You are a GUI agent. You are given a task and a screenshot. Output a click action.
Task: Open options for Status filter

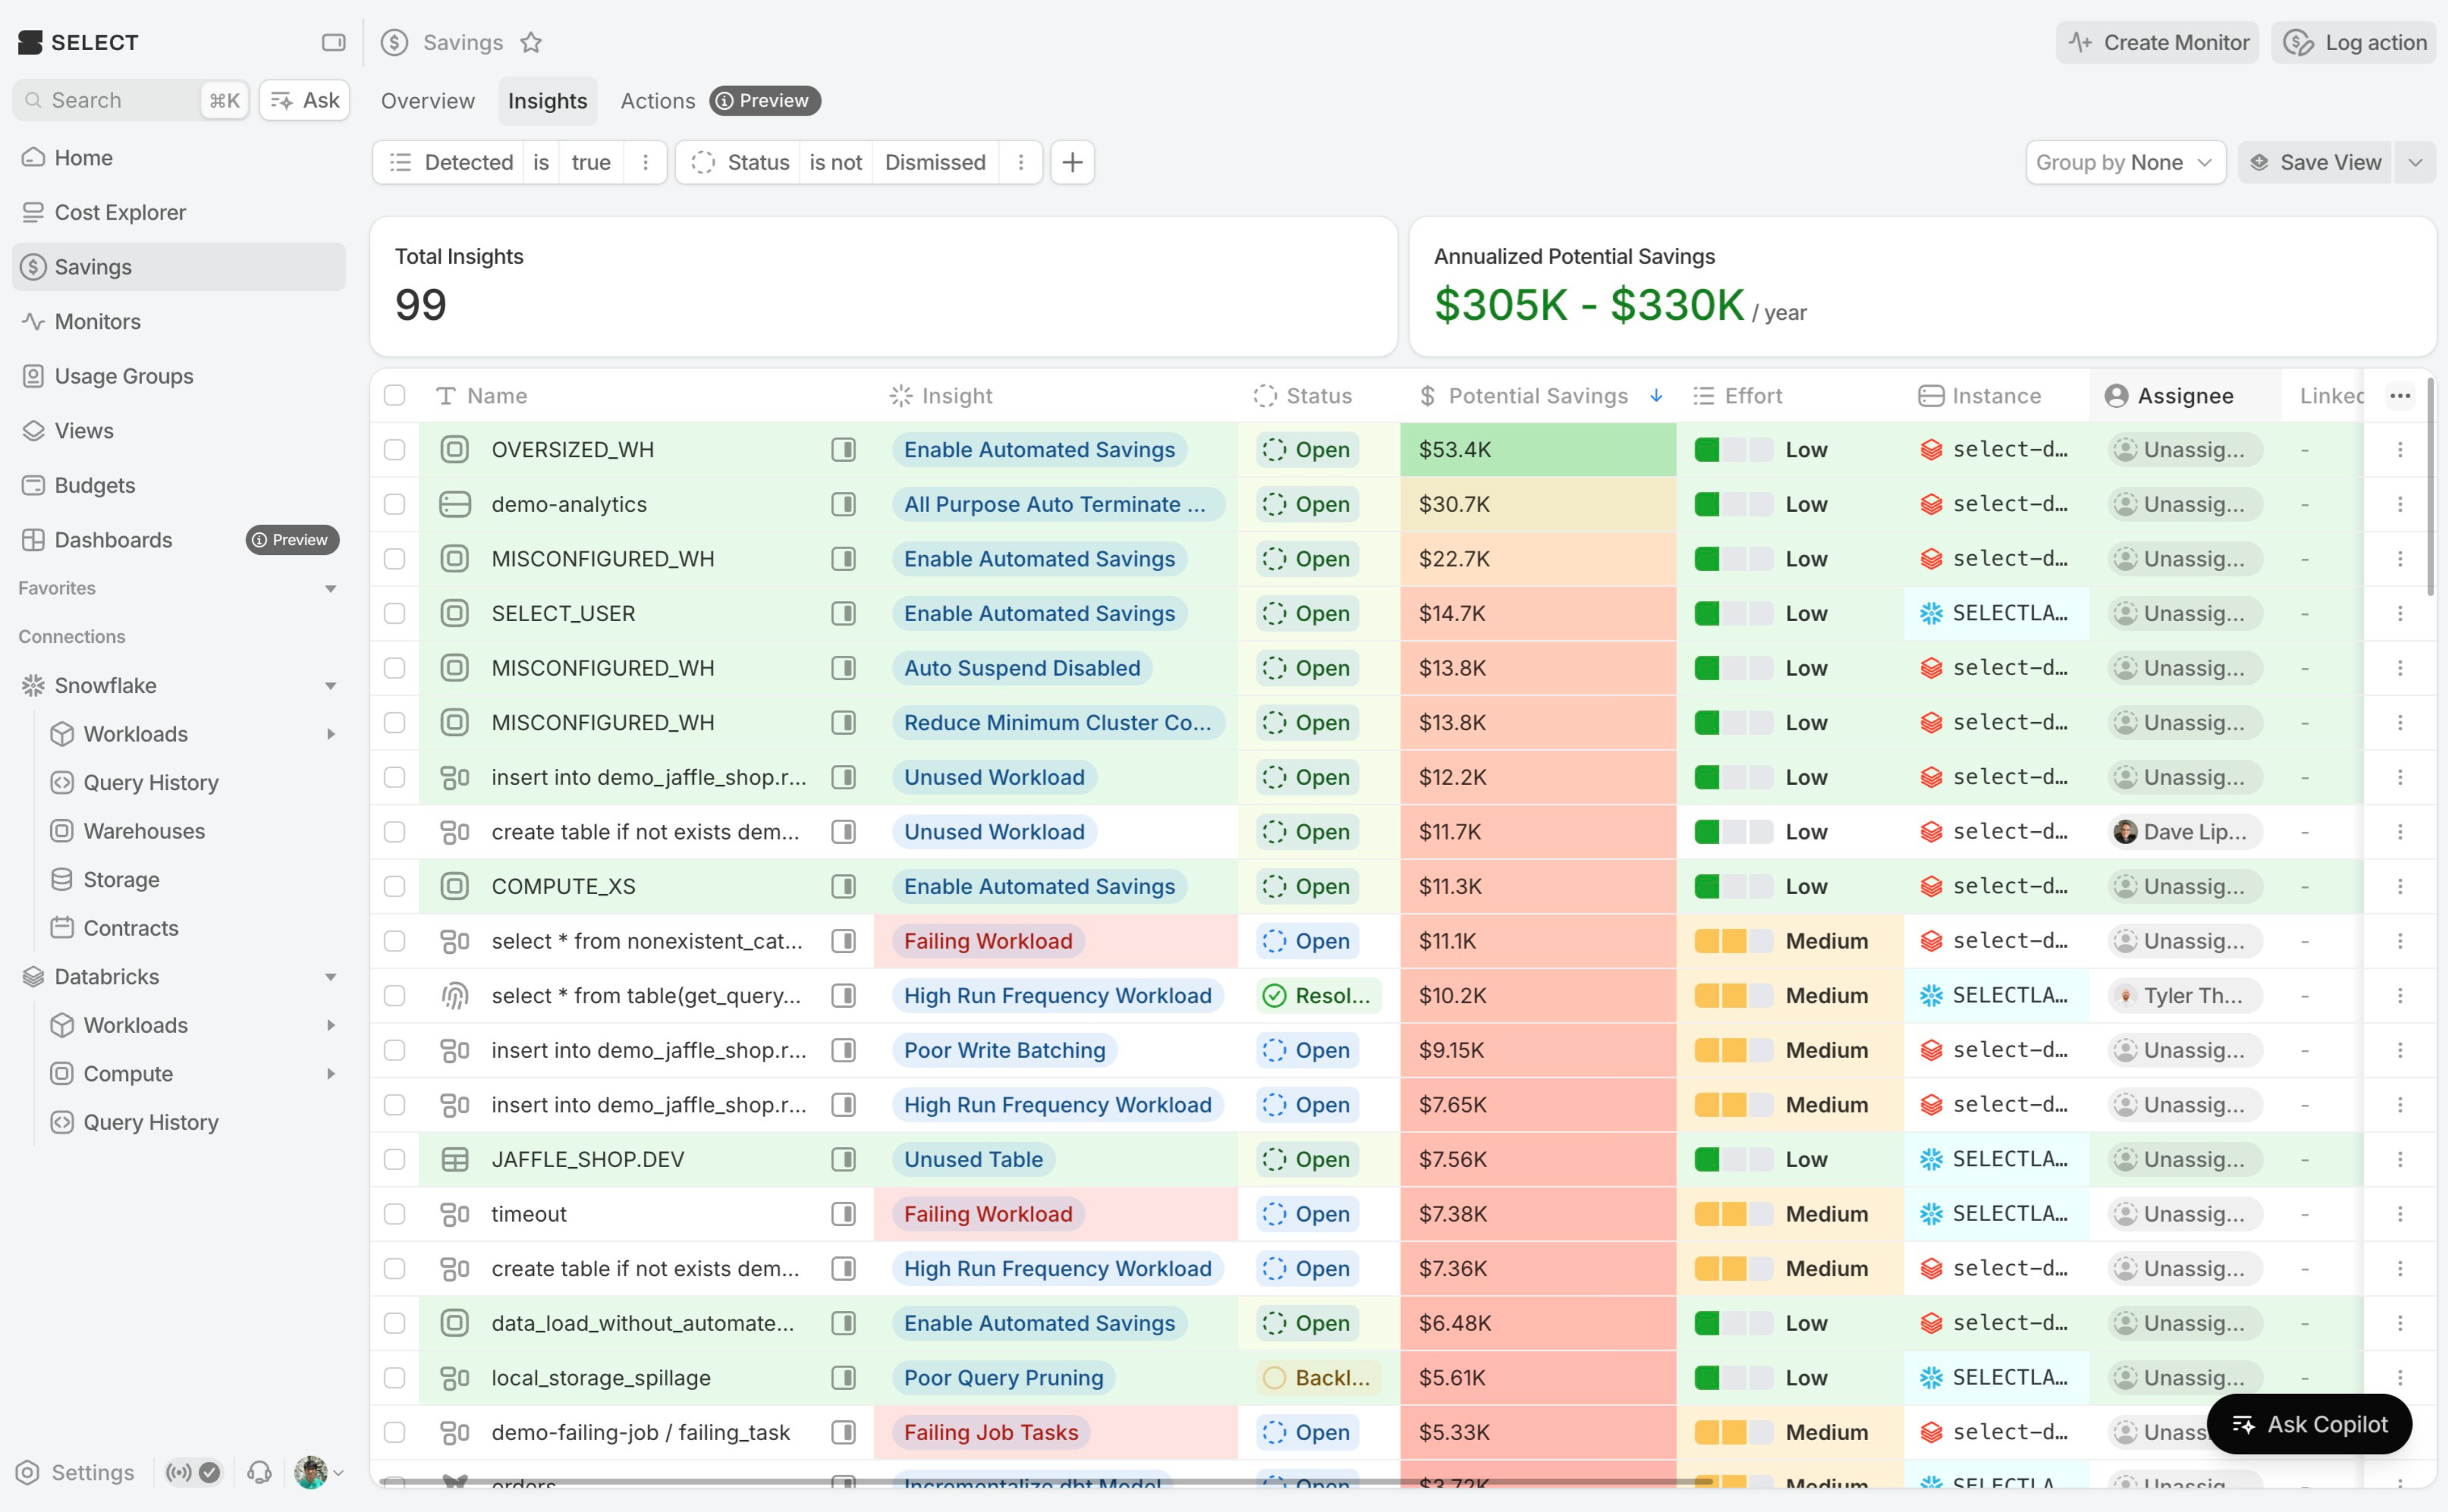1020,162
